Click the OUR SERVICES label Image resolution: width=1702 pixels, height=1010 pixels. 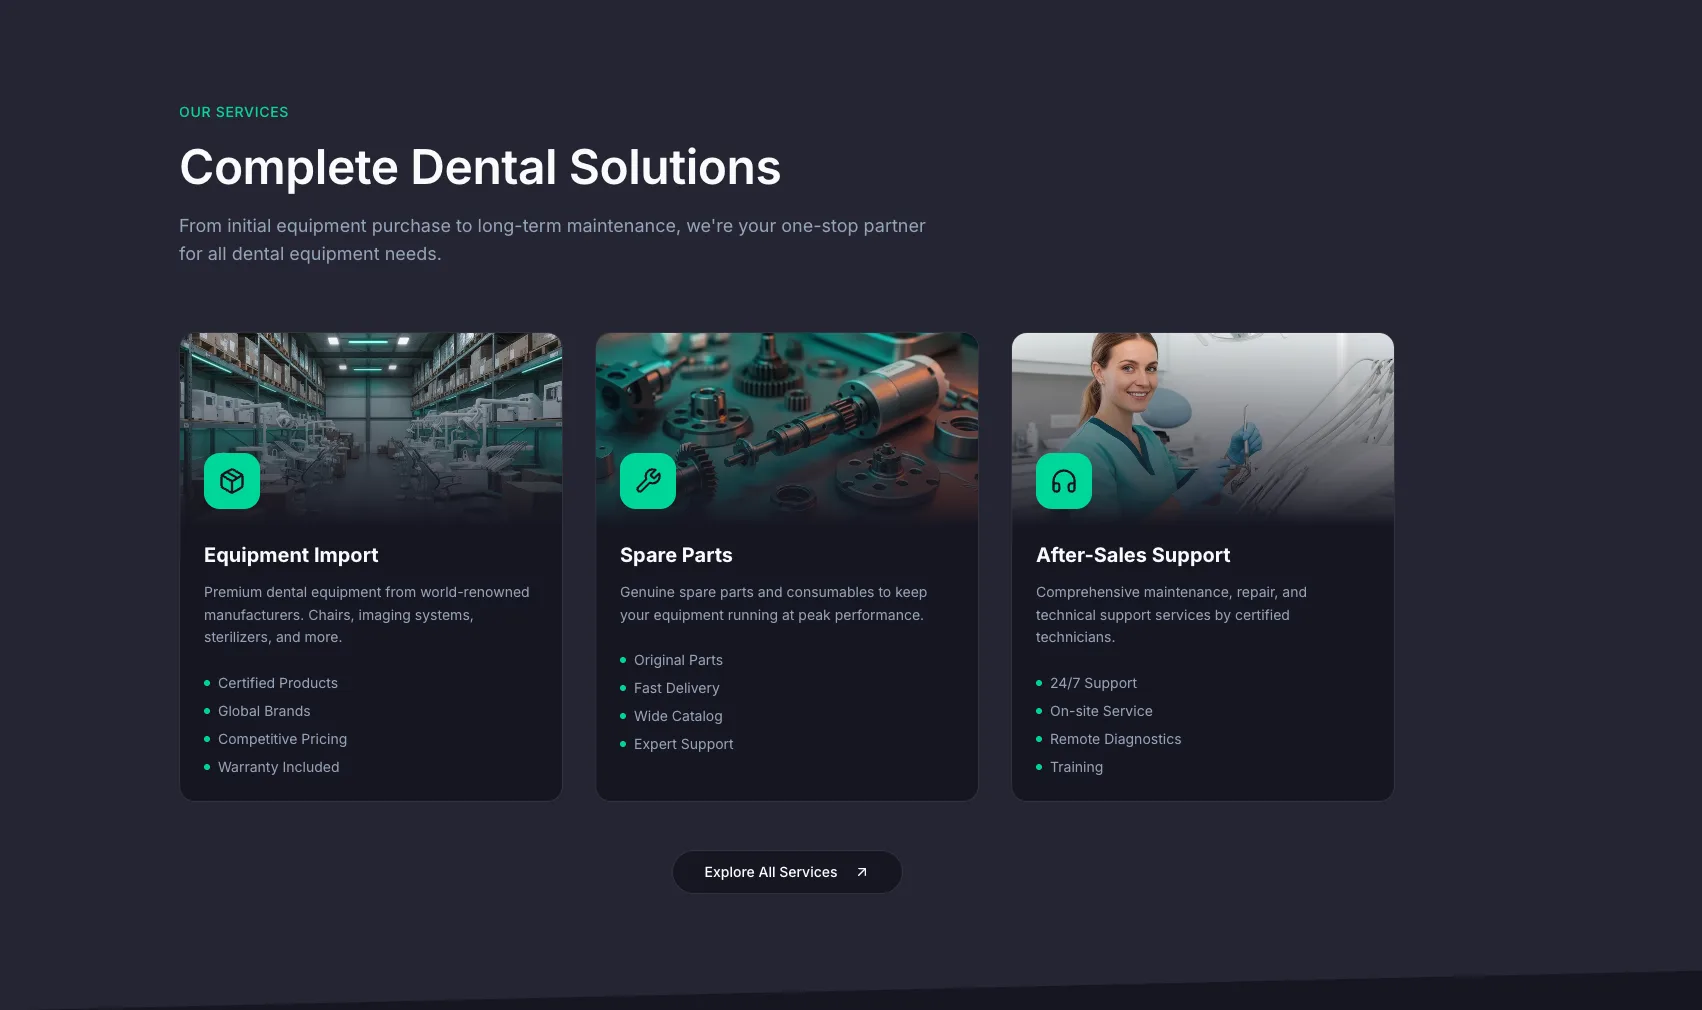point(234,112)
